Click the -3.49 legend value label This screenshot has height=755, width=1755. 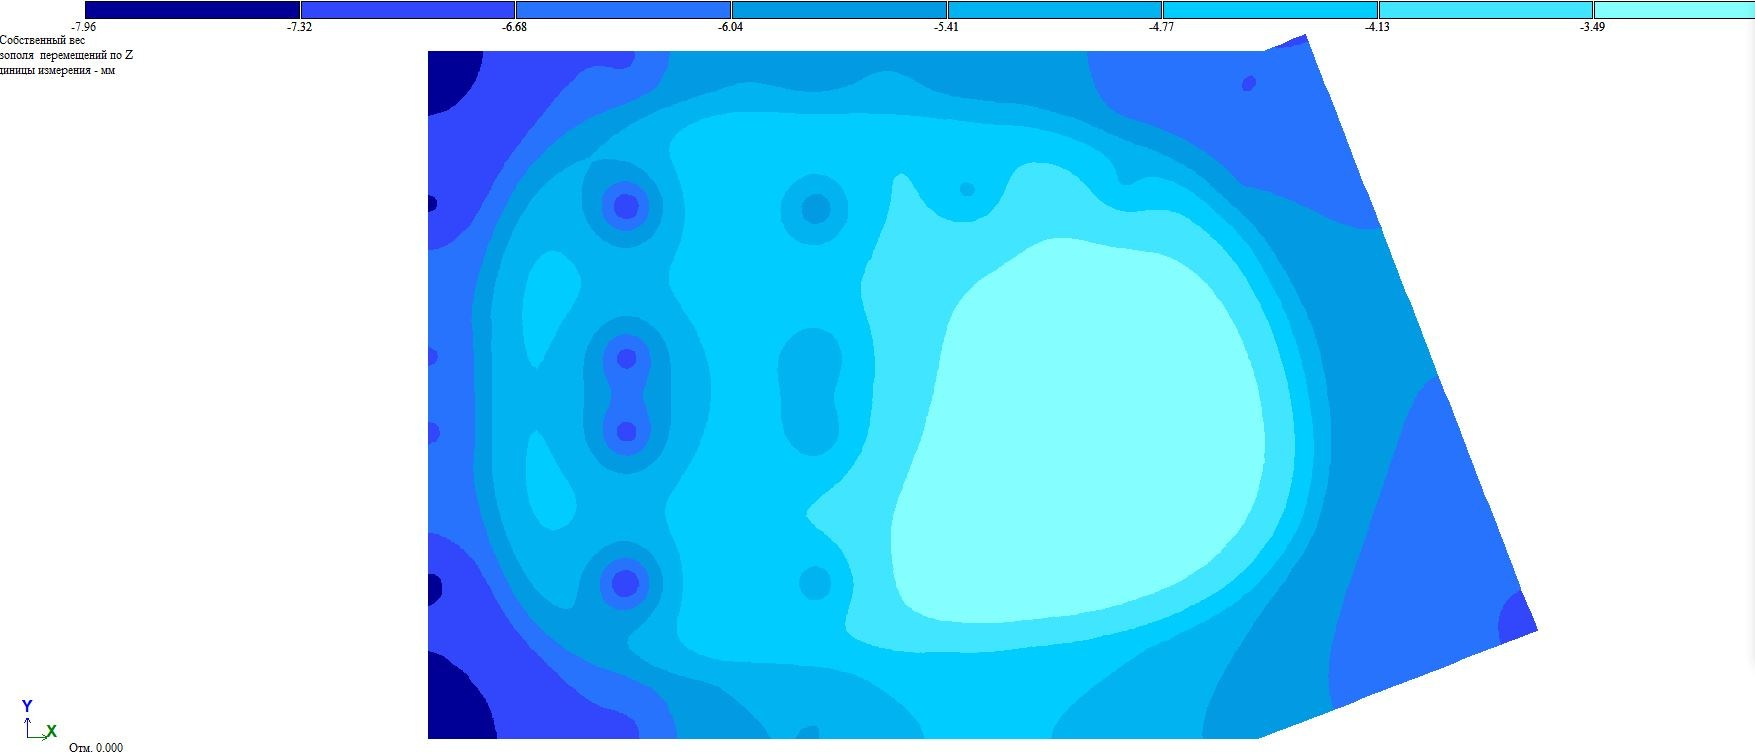(x=1592, y=27)
